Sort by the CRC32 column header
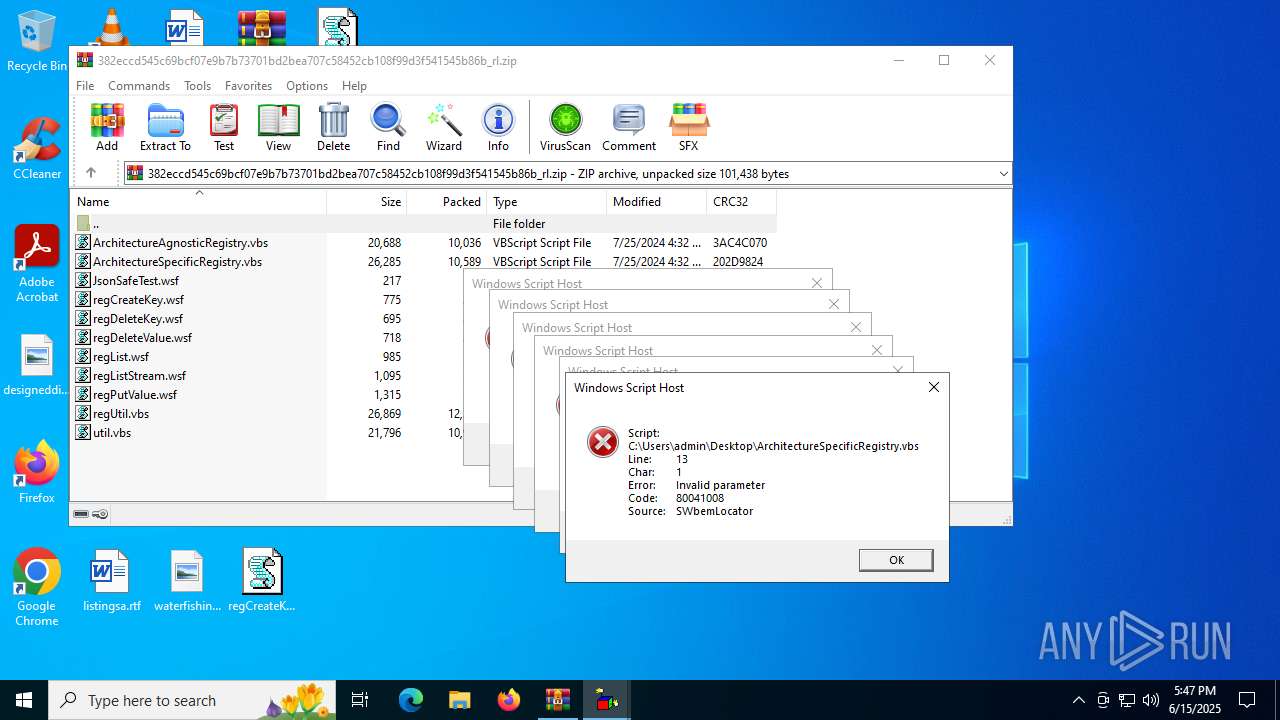 click(741, 201)
